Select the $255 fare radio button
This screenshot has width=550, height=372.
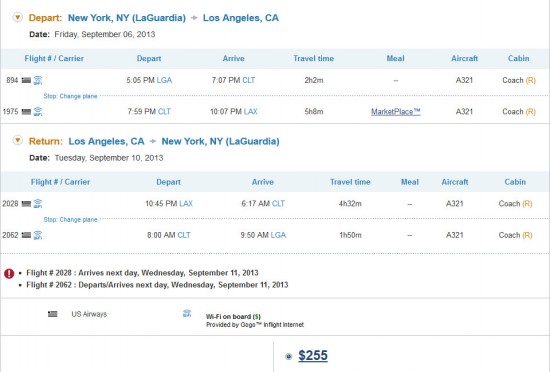(x=289, y=357)
